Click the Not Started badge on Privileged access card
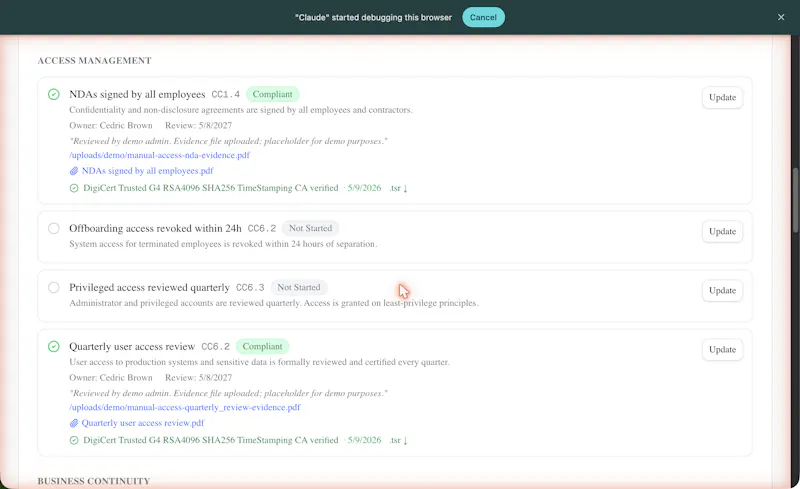This screenshot has width=800, height=489. [298, 287]
